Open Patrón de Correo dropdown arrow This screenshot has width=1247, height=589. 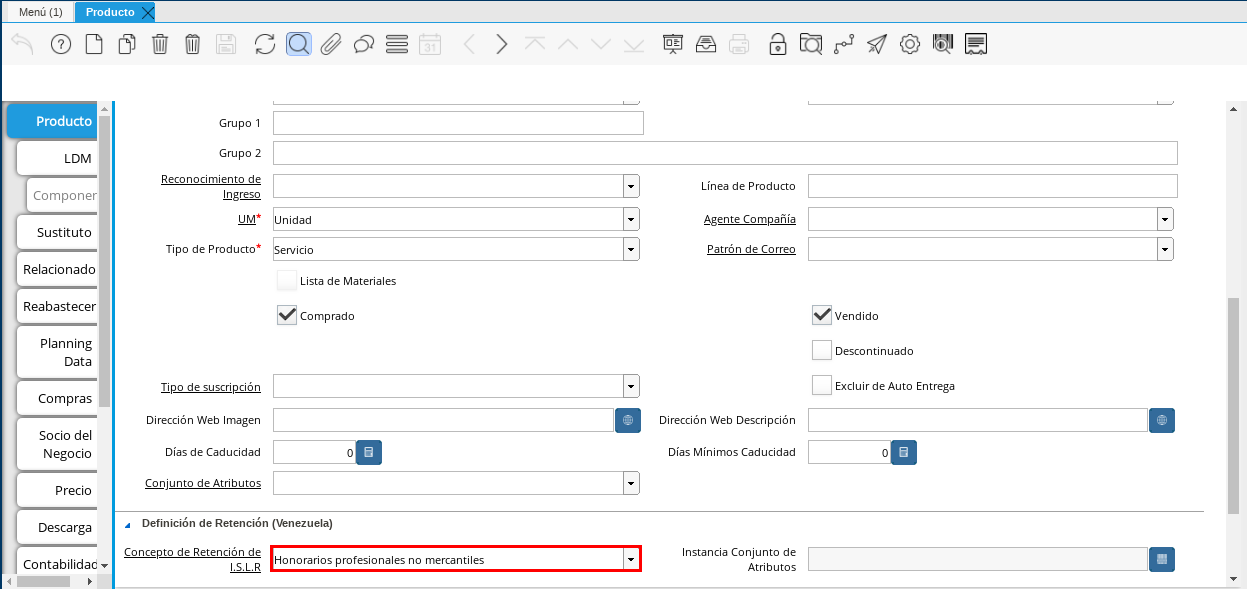pos(1165,249)
